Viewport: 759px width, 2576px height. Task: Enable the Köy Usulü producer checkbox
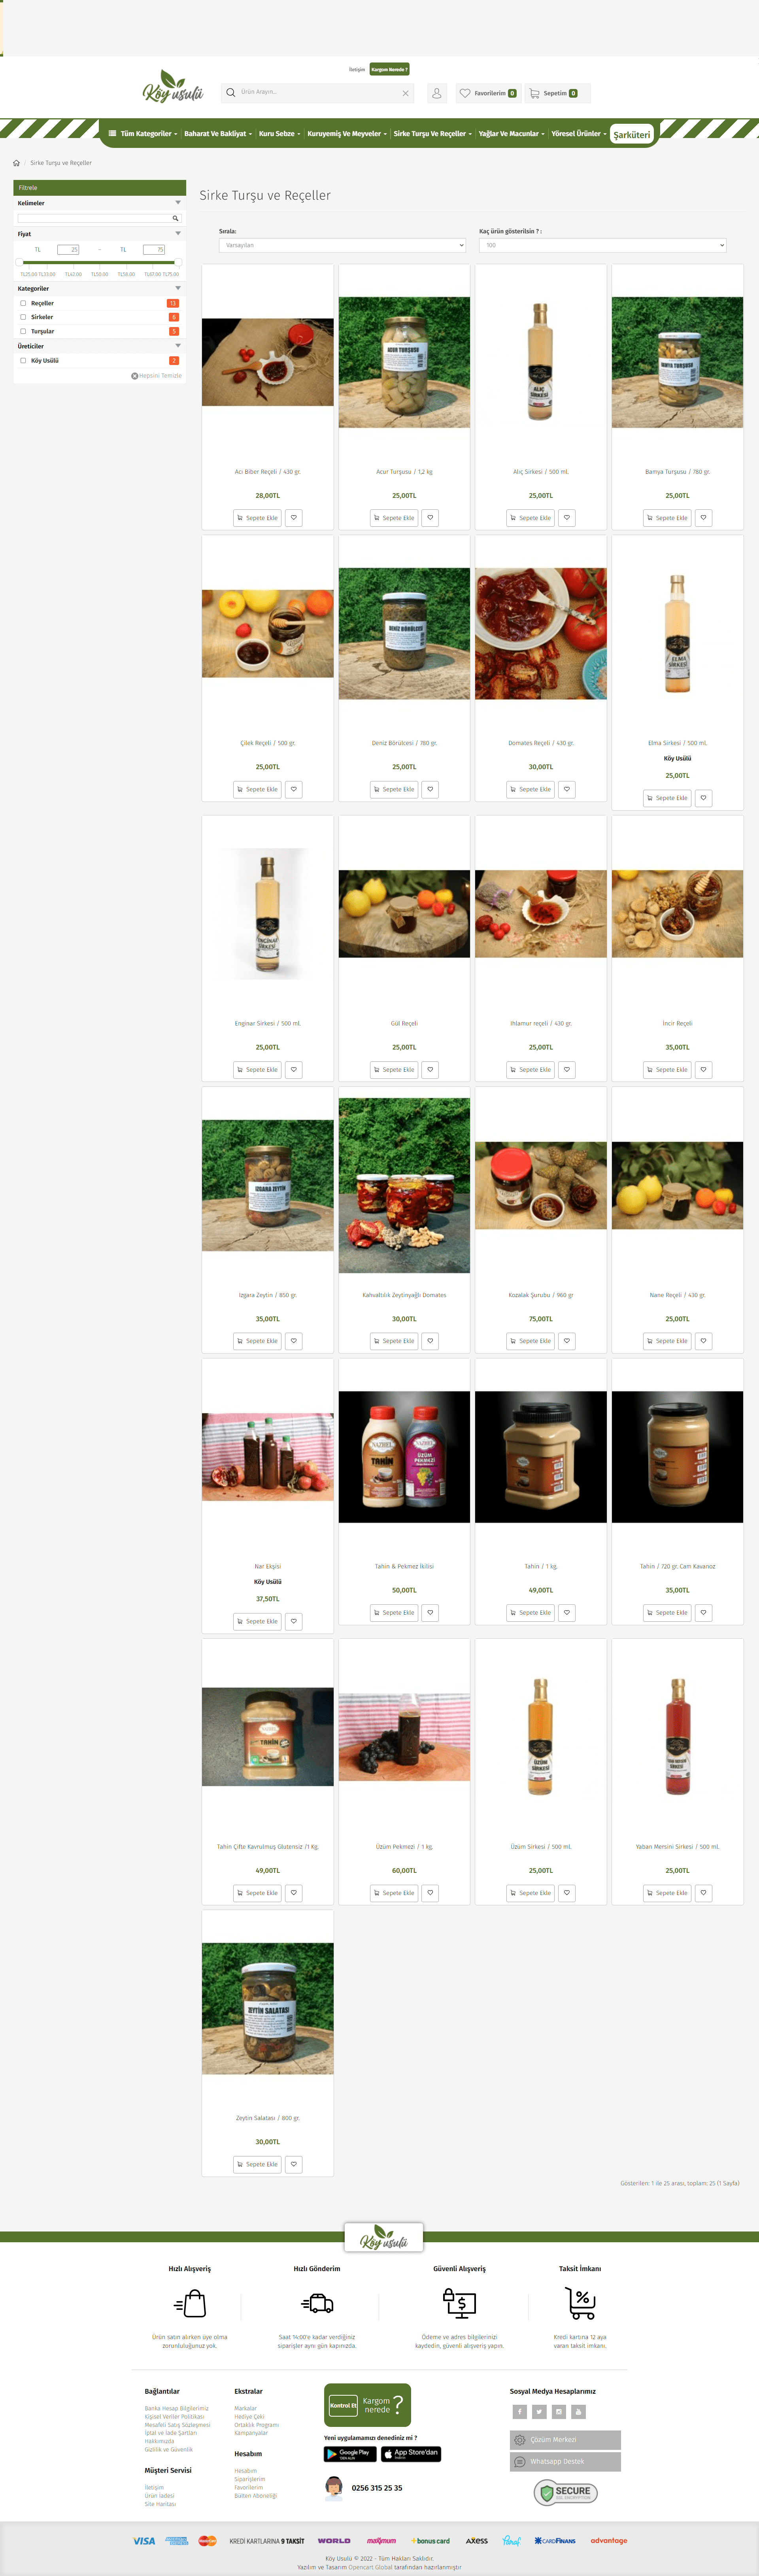click(23, 361)
